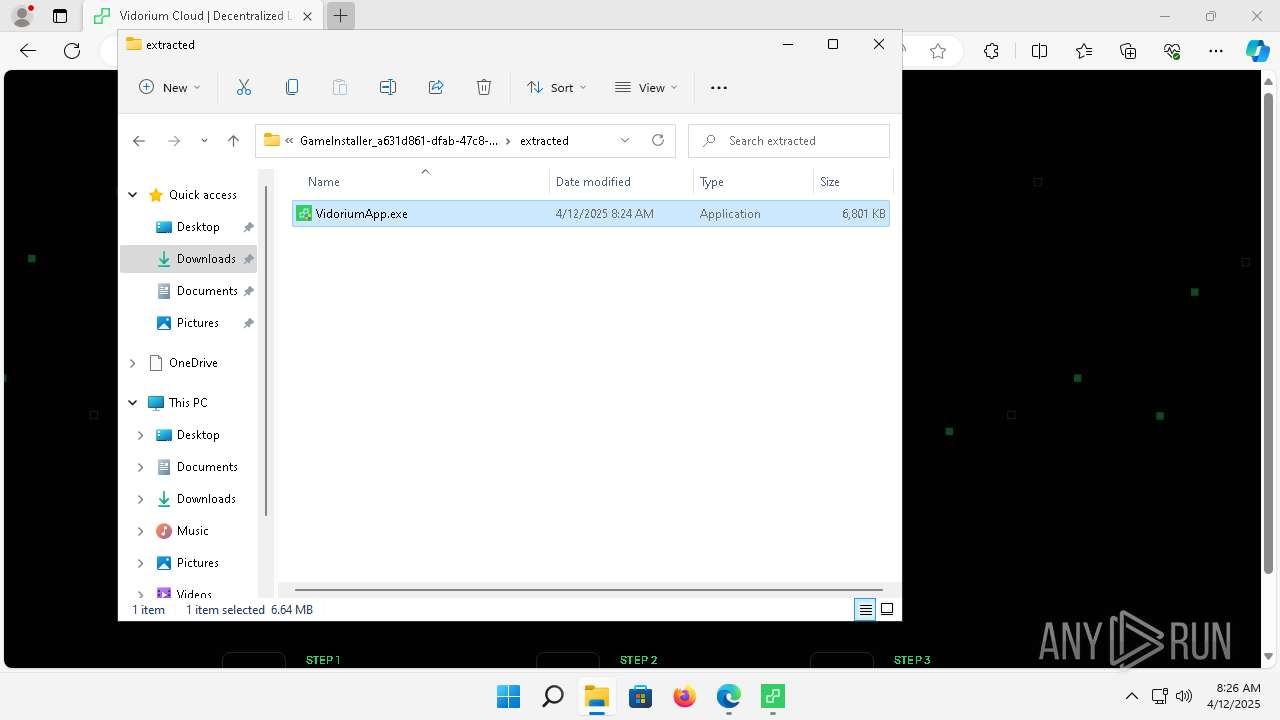Open Windows Start menu
Image resolution: width=1280 pixels, height=720 pixels.
tap(508, 696)
